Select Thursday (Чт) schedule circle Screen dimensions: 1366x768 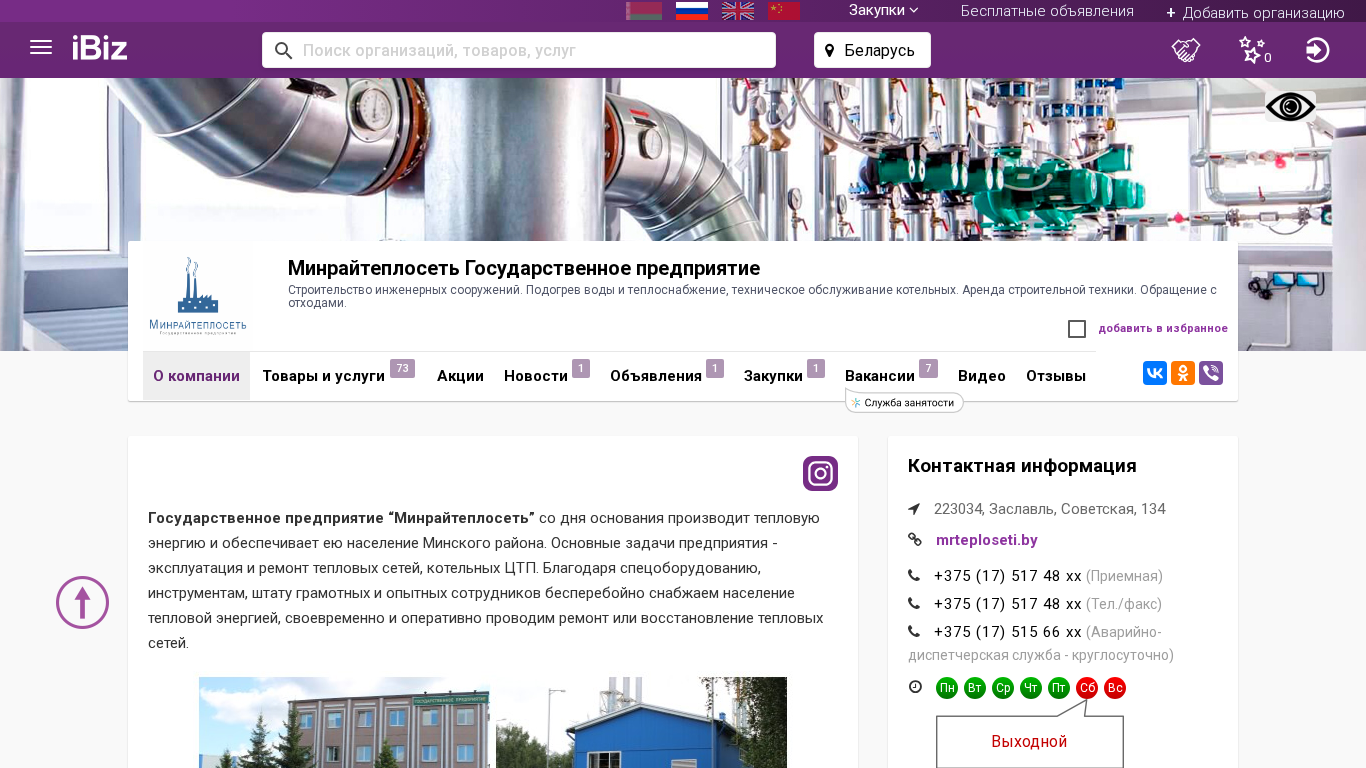click(1031, 688)
